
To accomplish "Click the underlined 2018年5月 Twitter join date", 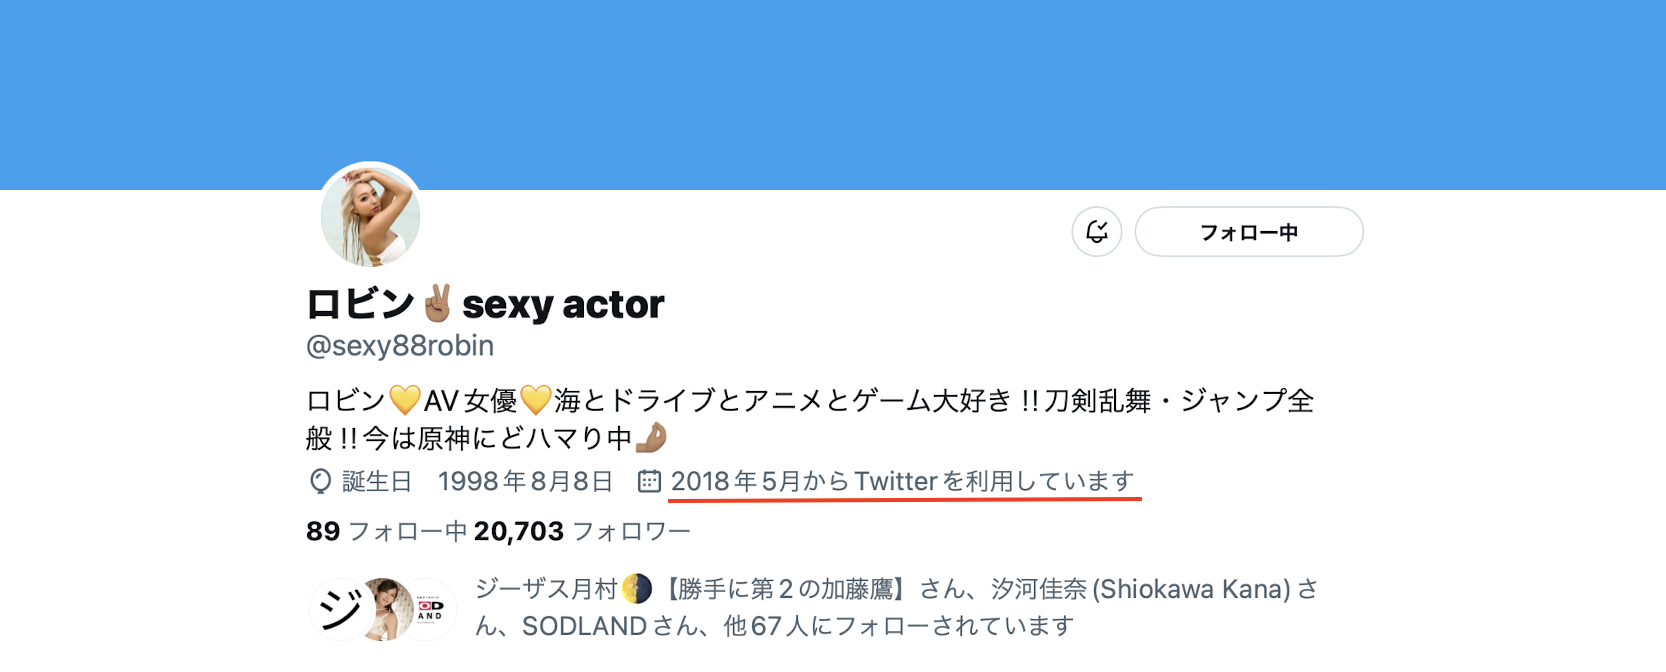I will tap(902, 482).
